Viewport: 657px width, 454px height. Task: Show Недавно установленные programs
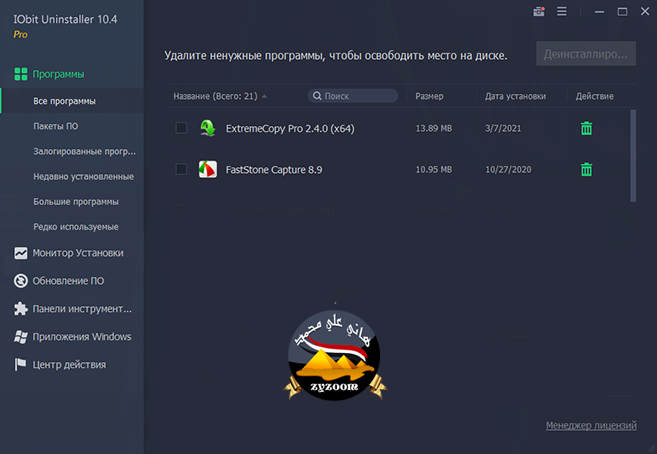(83, 176)
